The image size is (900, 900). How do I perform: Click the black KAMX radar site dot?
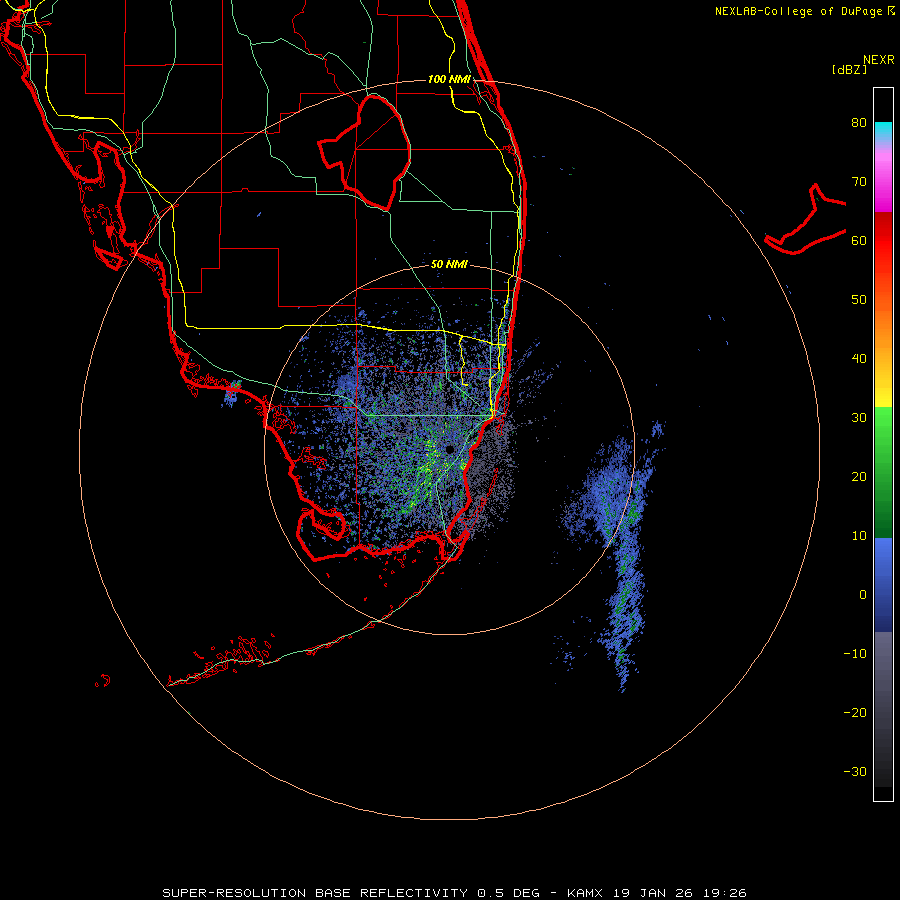449,449
